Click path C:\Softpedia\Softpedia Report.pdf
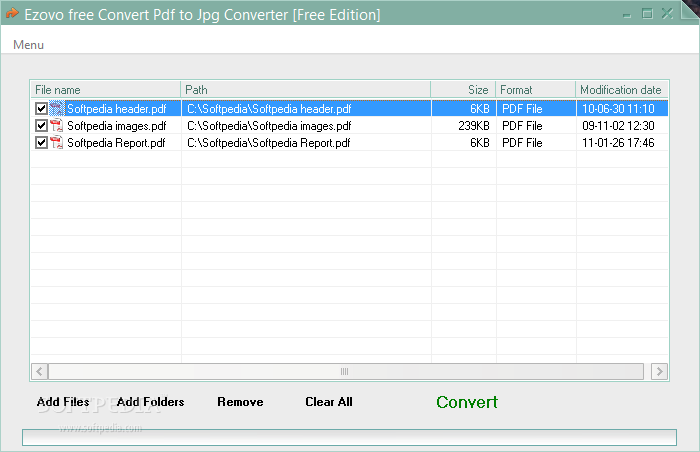This screenshot has width=700, height=452. [x=269, y=142]
